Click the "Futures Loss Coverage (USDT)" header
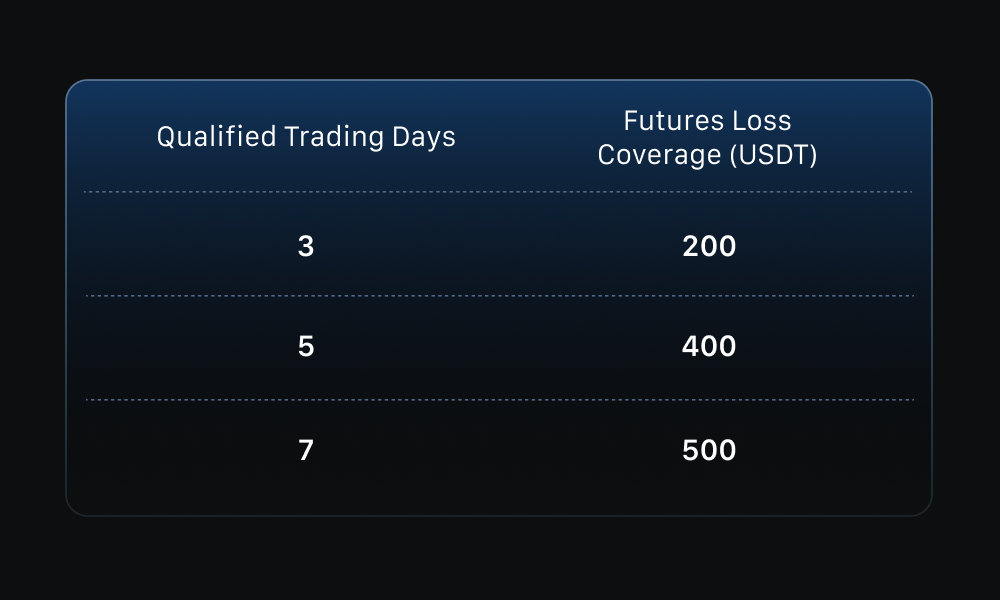The width and height of the screenshot is (1000, 600). [x=708, y=138]
